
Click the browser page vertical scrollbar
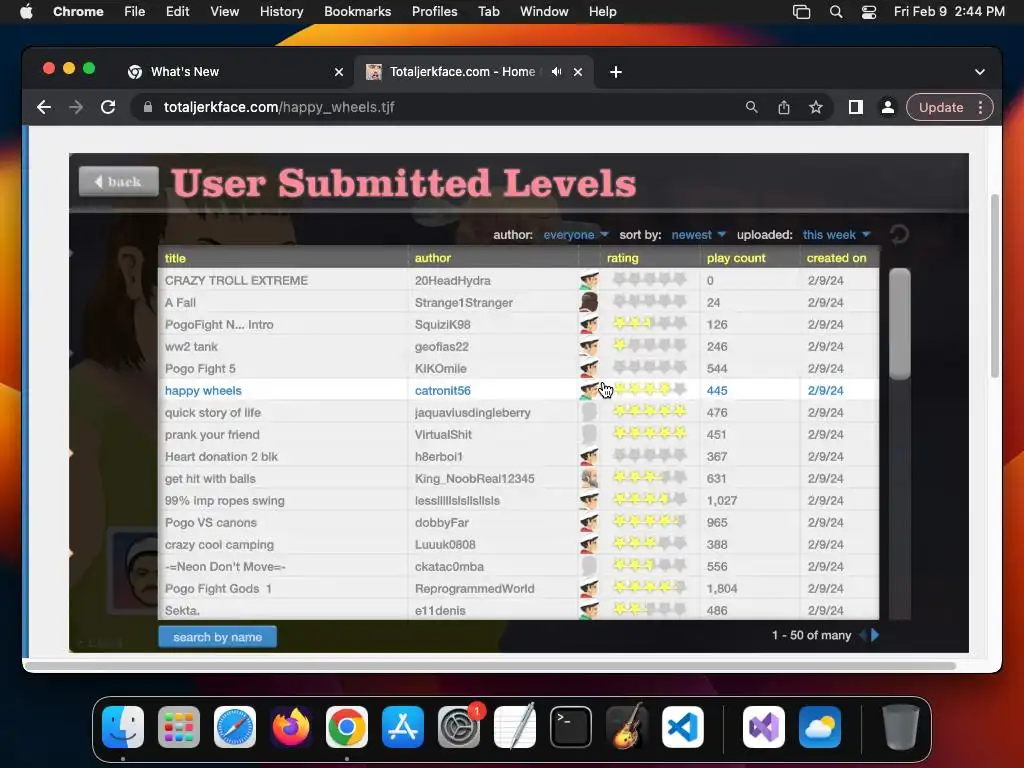click(995, 285)
